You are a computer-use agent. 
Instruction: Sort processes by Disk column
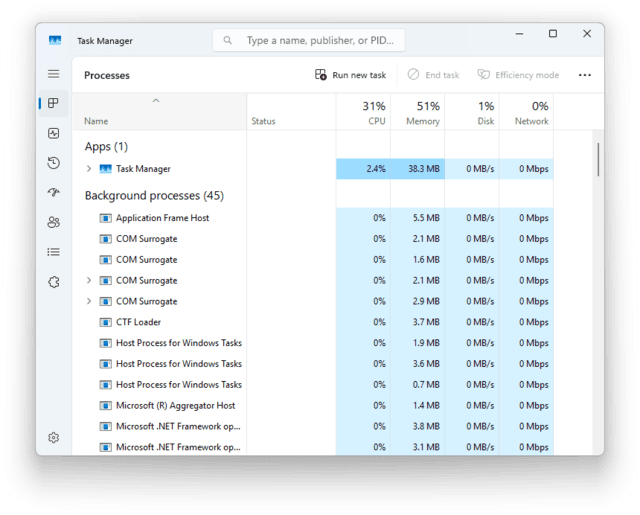[472, 112]
